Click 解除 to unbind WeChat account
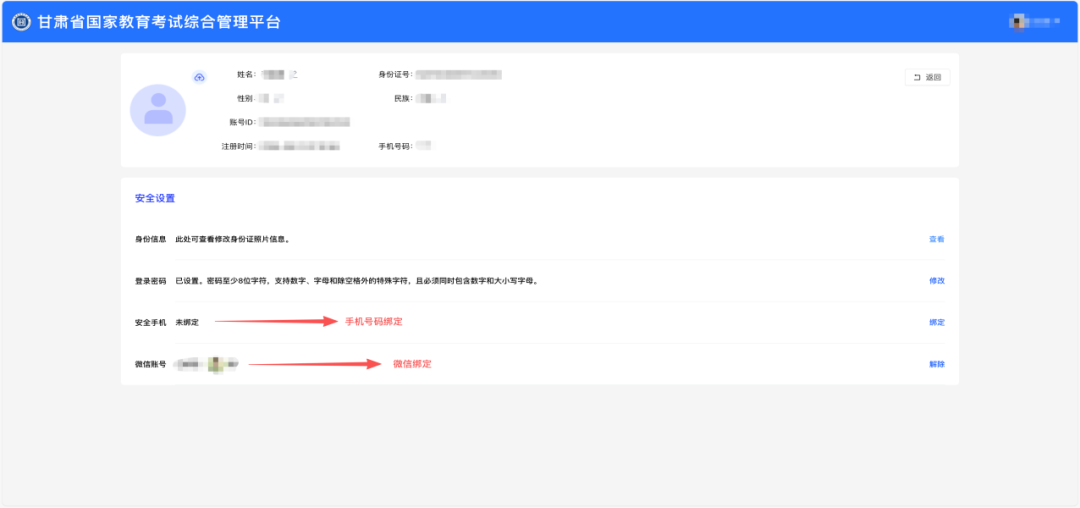This screenshot has height=508, width=1080. tap(936, 364)
